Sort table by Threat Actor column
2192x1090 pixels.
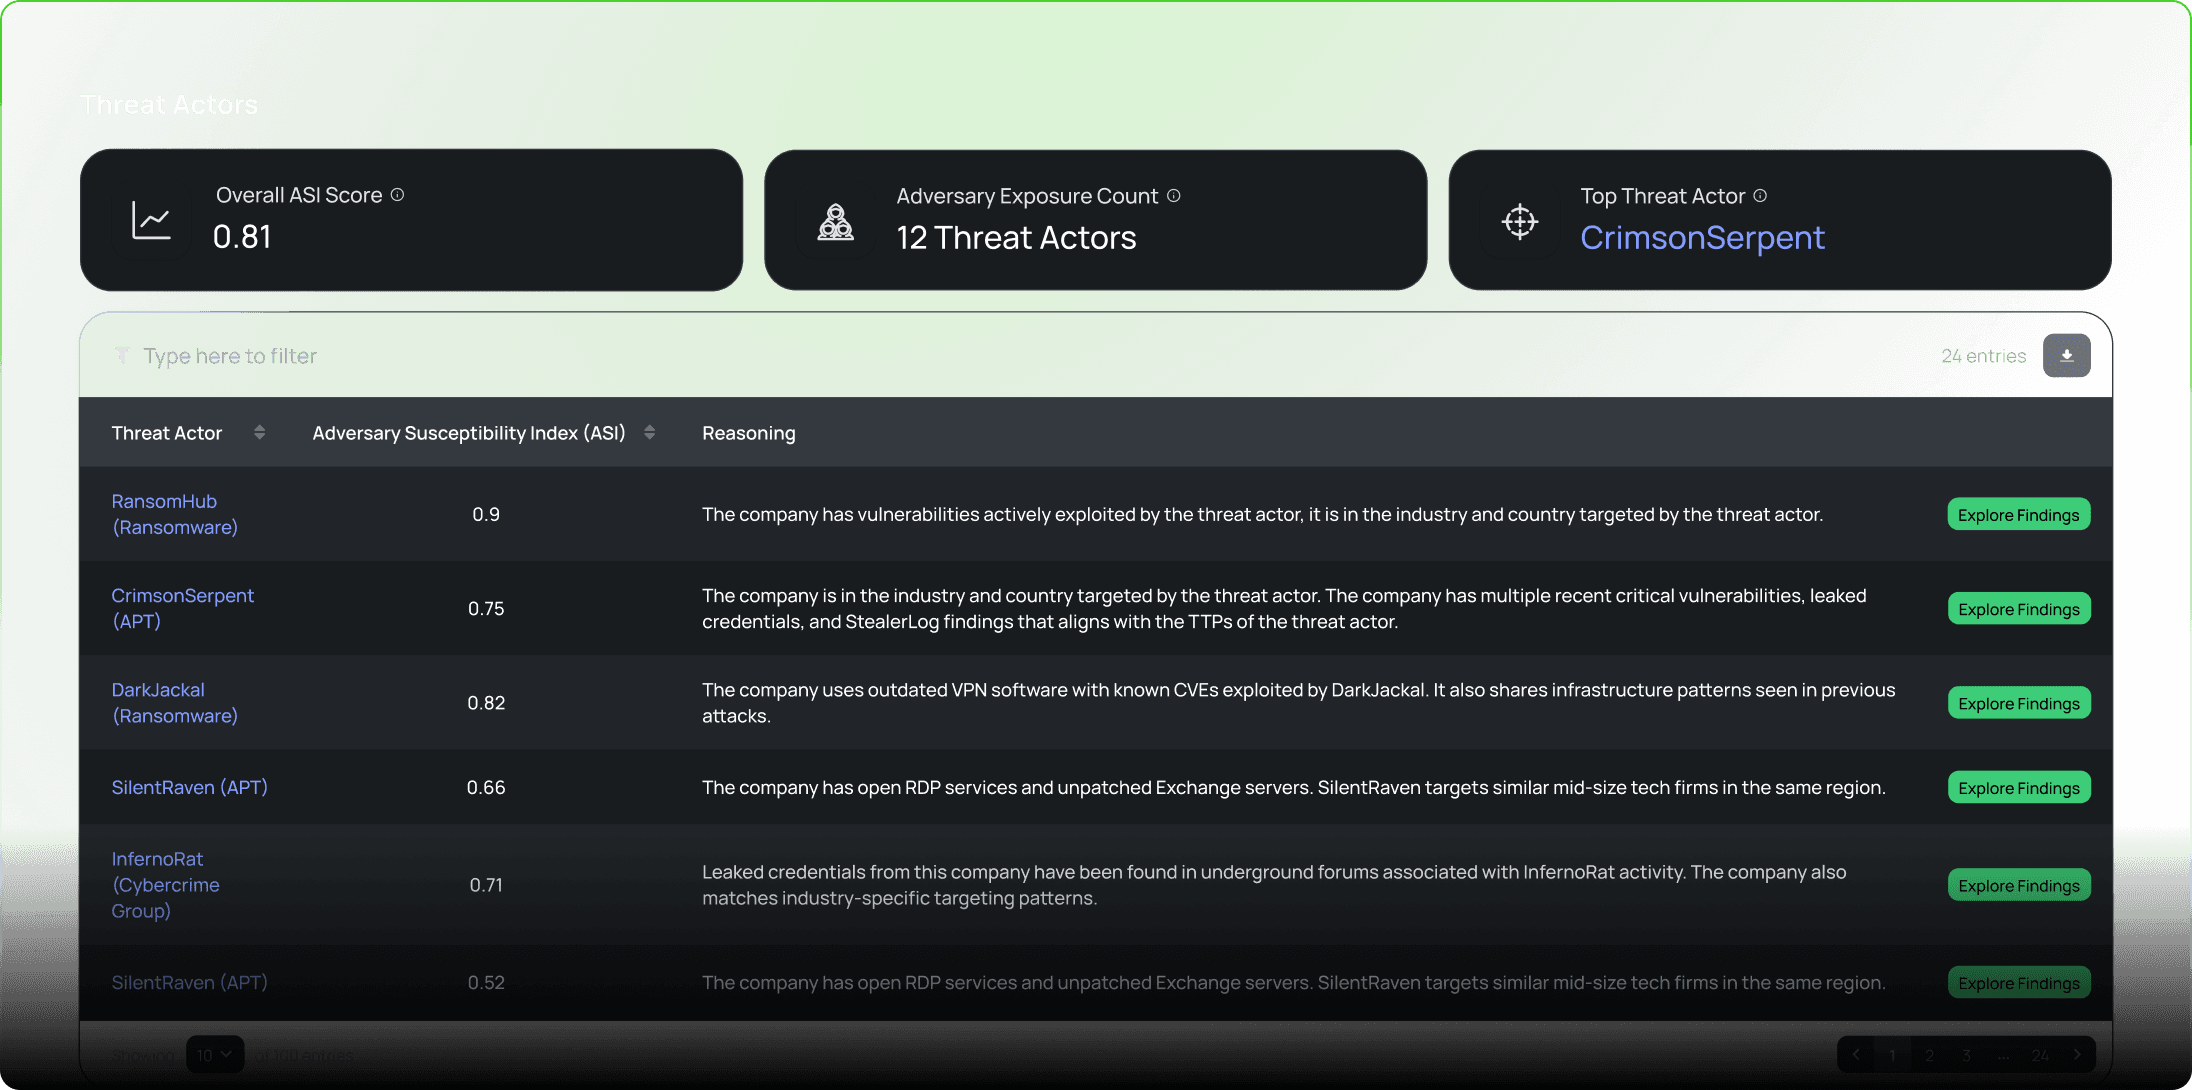(259, 432)
